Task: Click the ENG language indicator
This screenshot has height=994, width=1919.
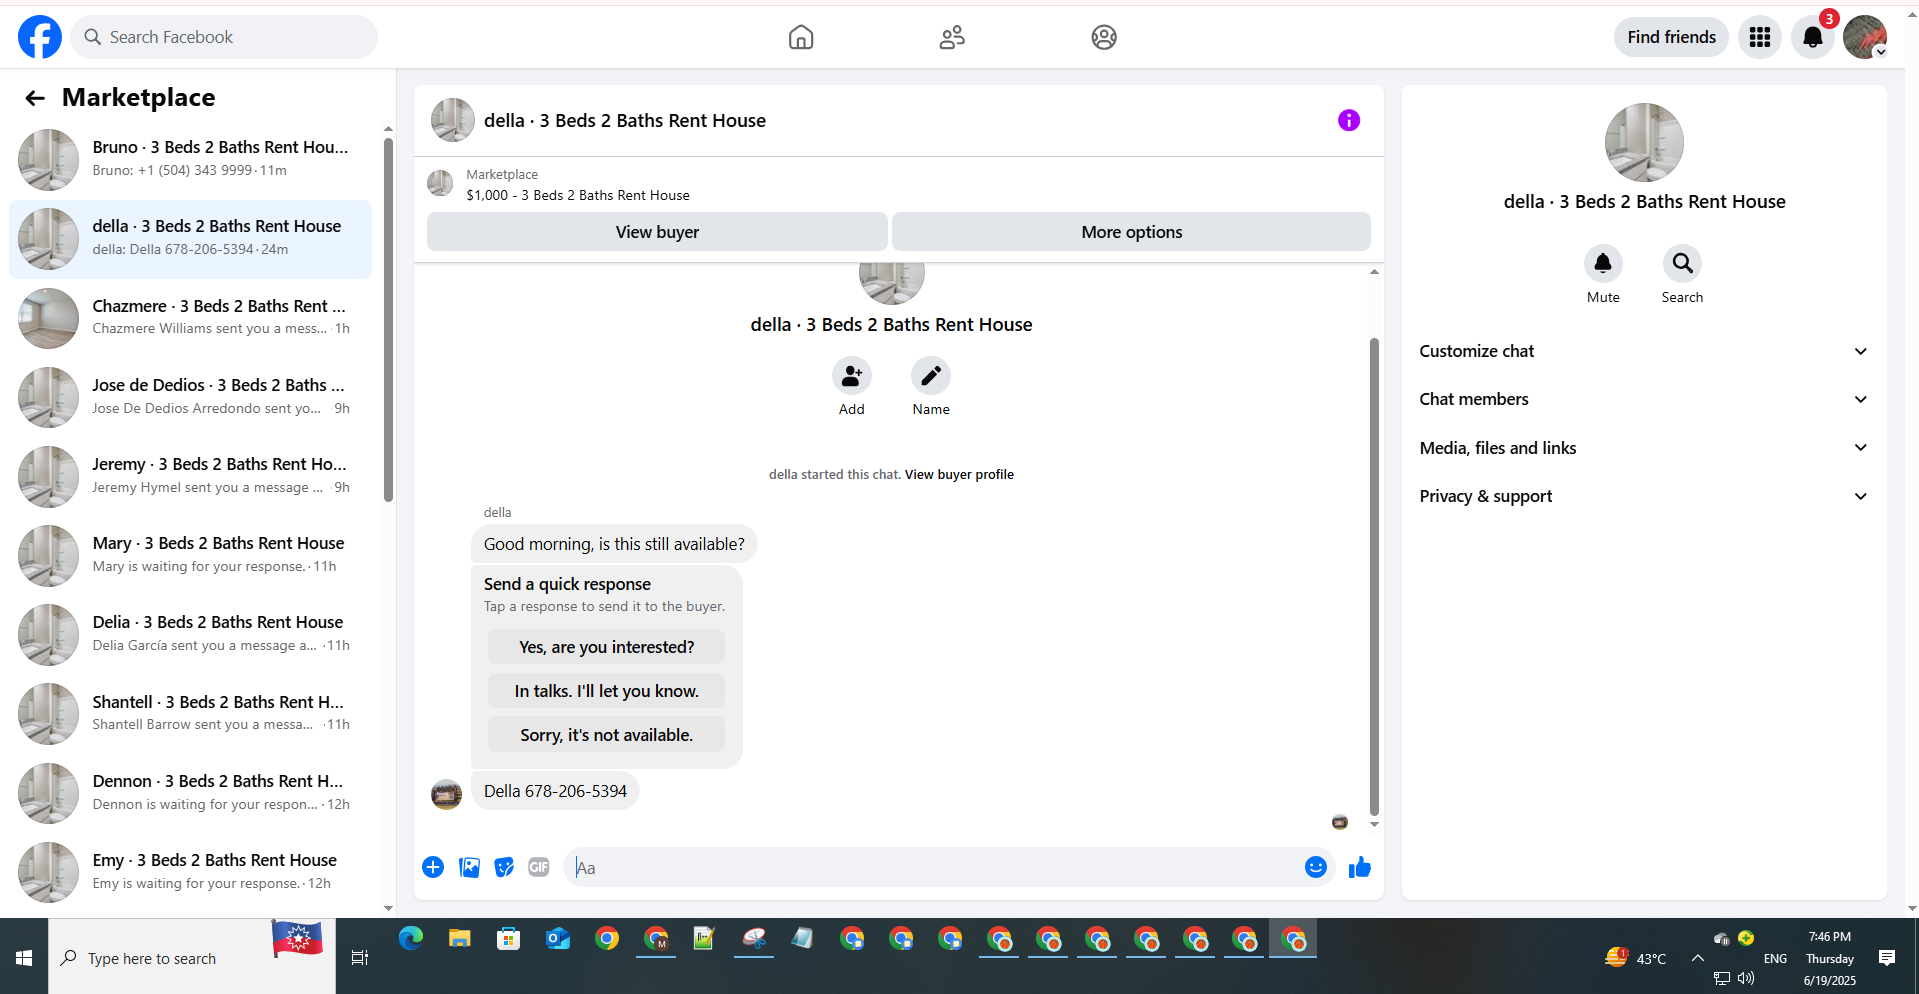Action: 1775,958
